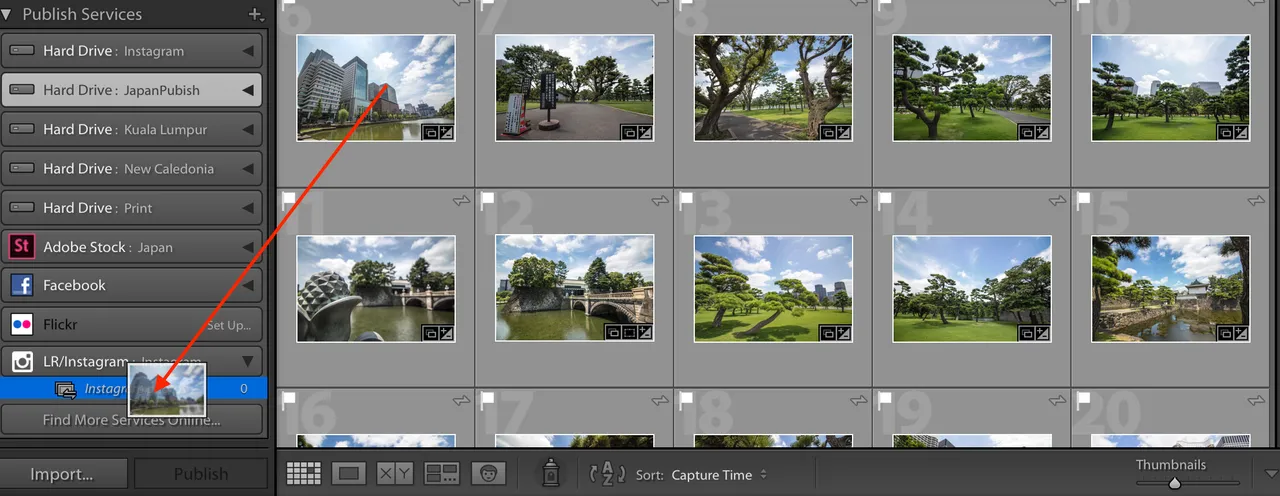Toggle the flag on photo 12

tap(487, 200)
